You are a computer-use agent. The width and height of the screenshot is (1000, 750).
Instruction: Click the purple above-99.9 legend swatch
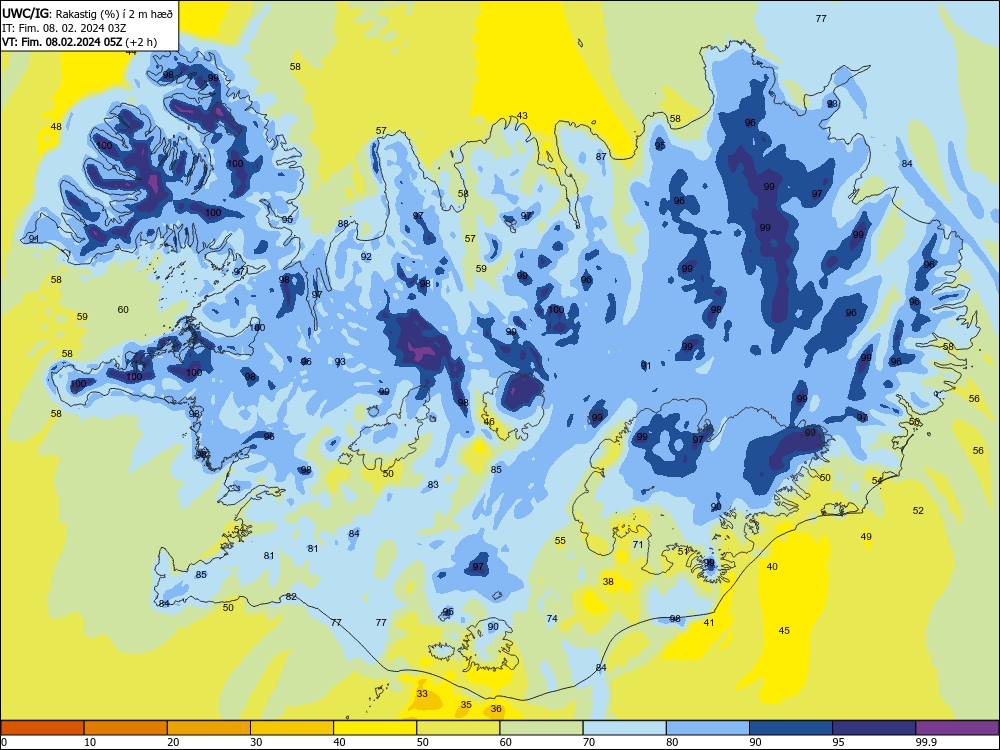coord(957,728)
